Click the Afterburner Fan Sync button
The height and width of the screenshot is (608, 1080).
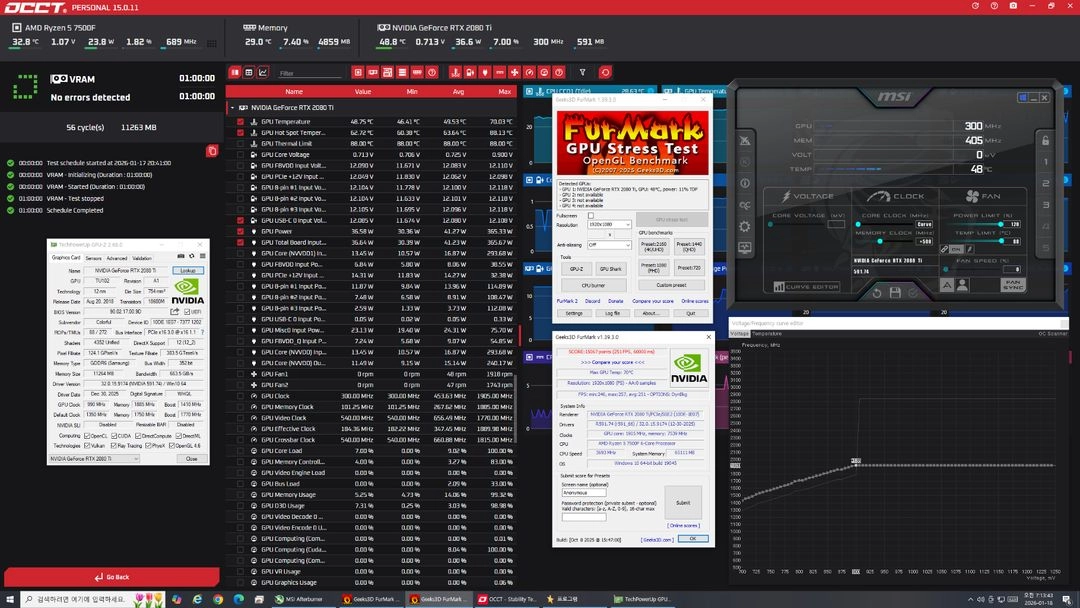pos(1013,285)
